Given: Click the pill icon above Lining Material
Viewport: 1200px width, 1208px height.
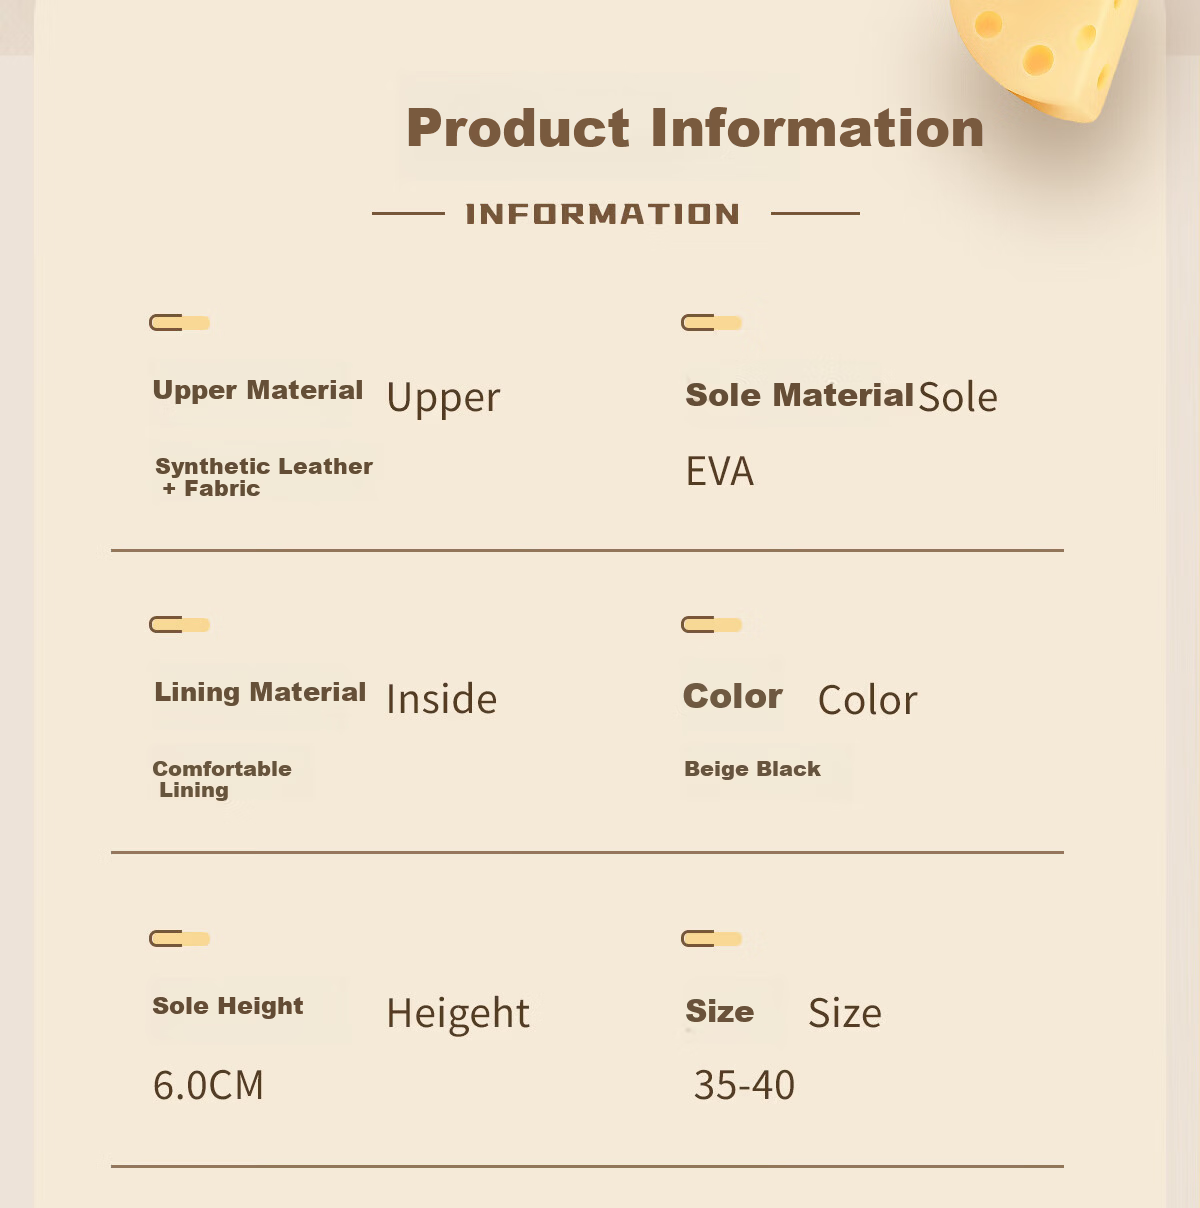Looking at the screenshot, I should [180, 624].
